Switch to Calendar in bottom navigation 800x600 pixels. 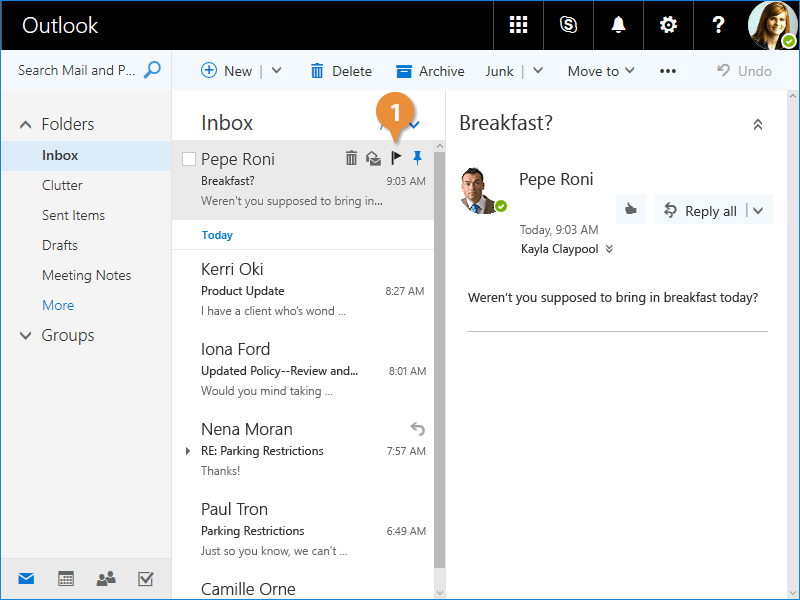(x=66, y=578)
